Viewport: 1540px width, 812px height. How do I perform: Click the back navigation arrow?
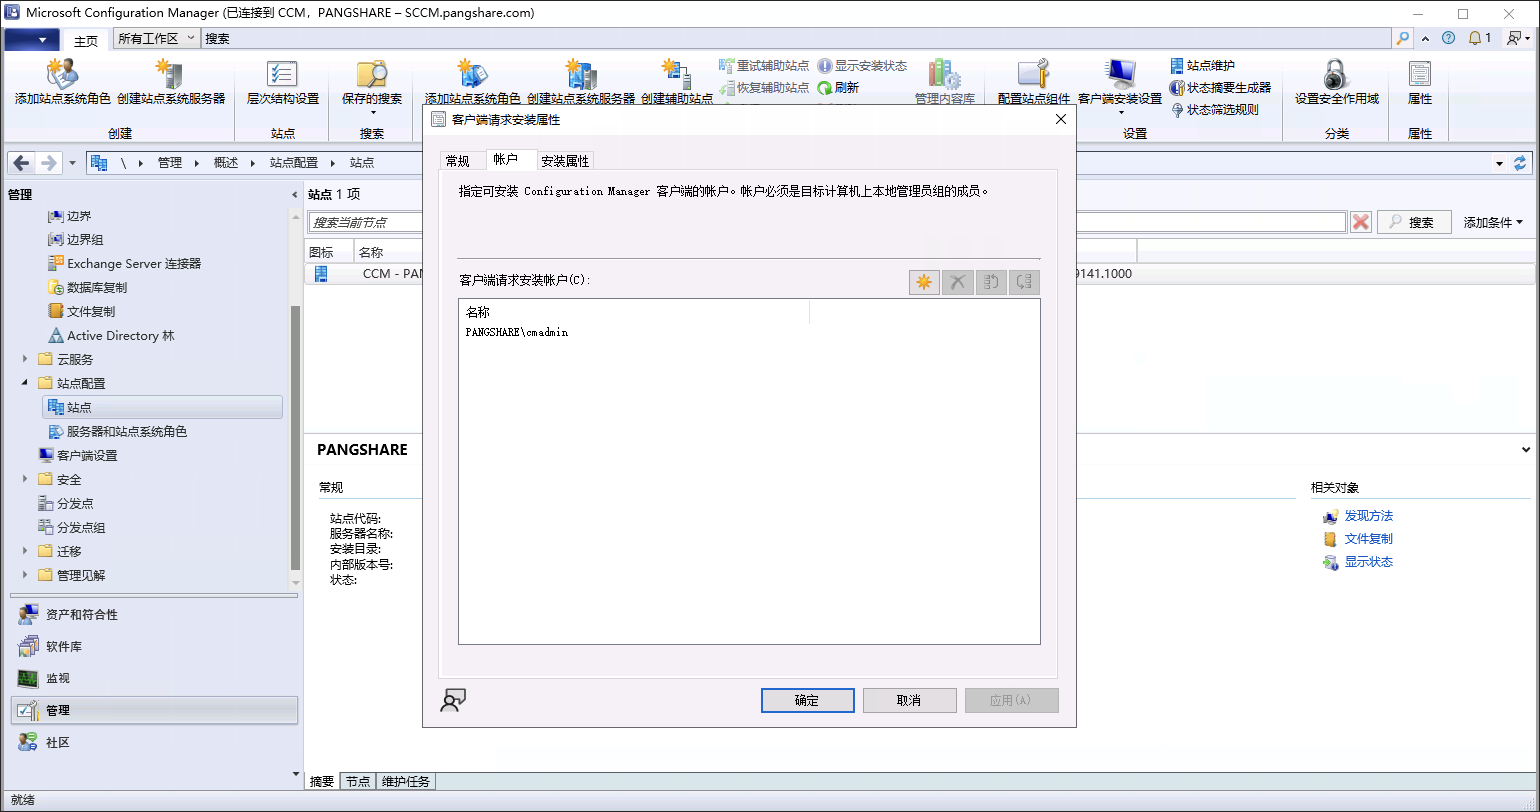(x=22, y=162)
